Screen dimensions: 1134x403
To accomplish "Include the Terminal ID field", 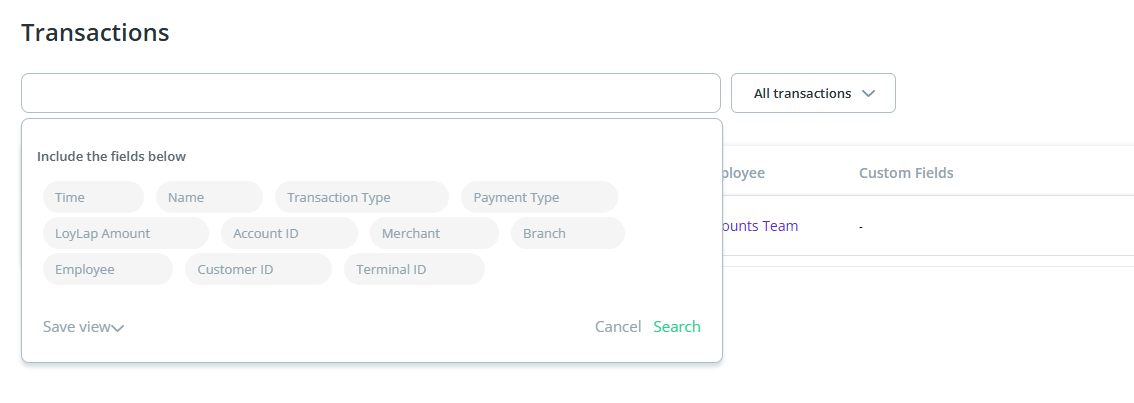I will 414,269.
